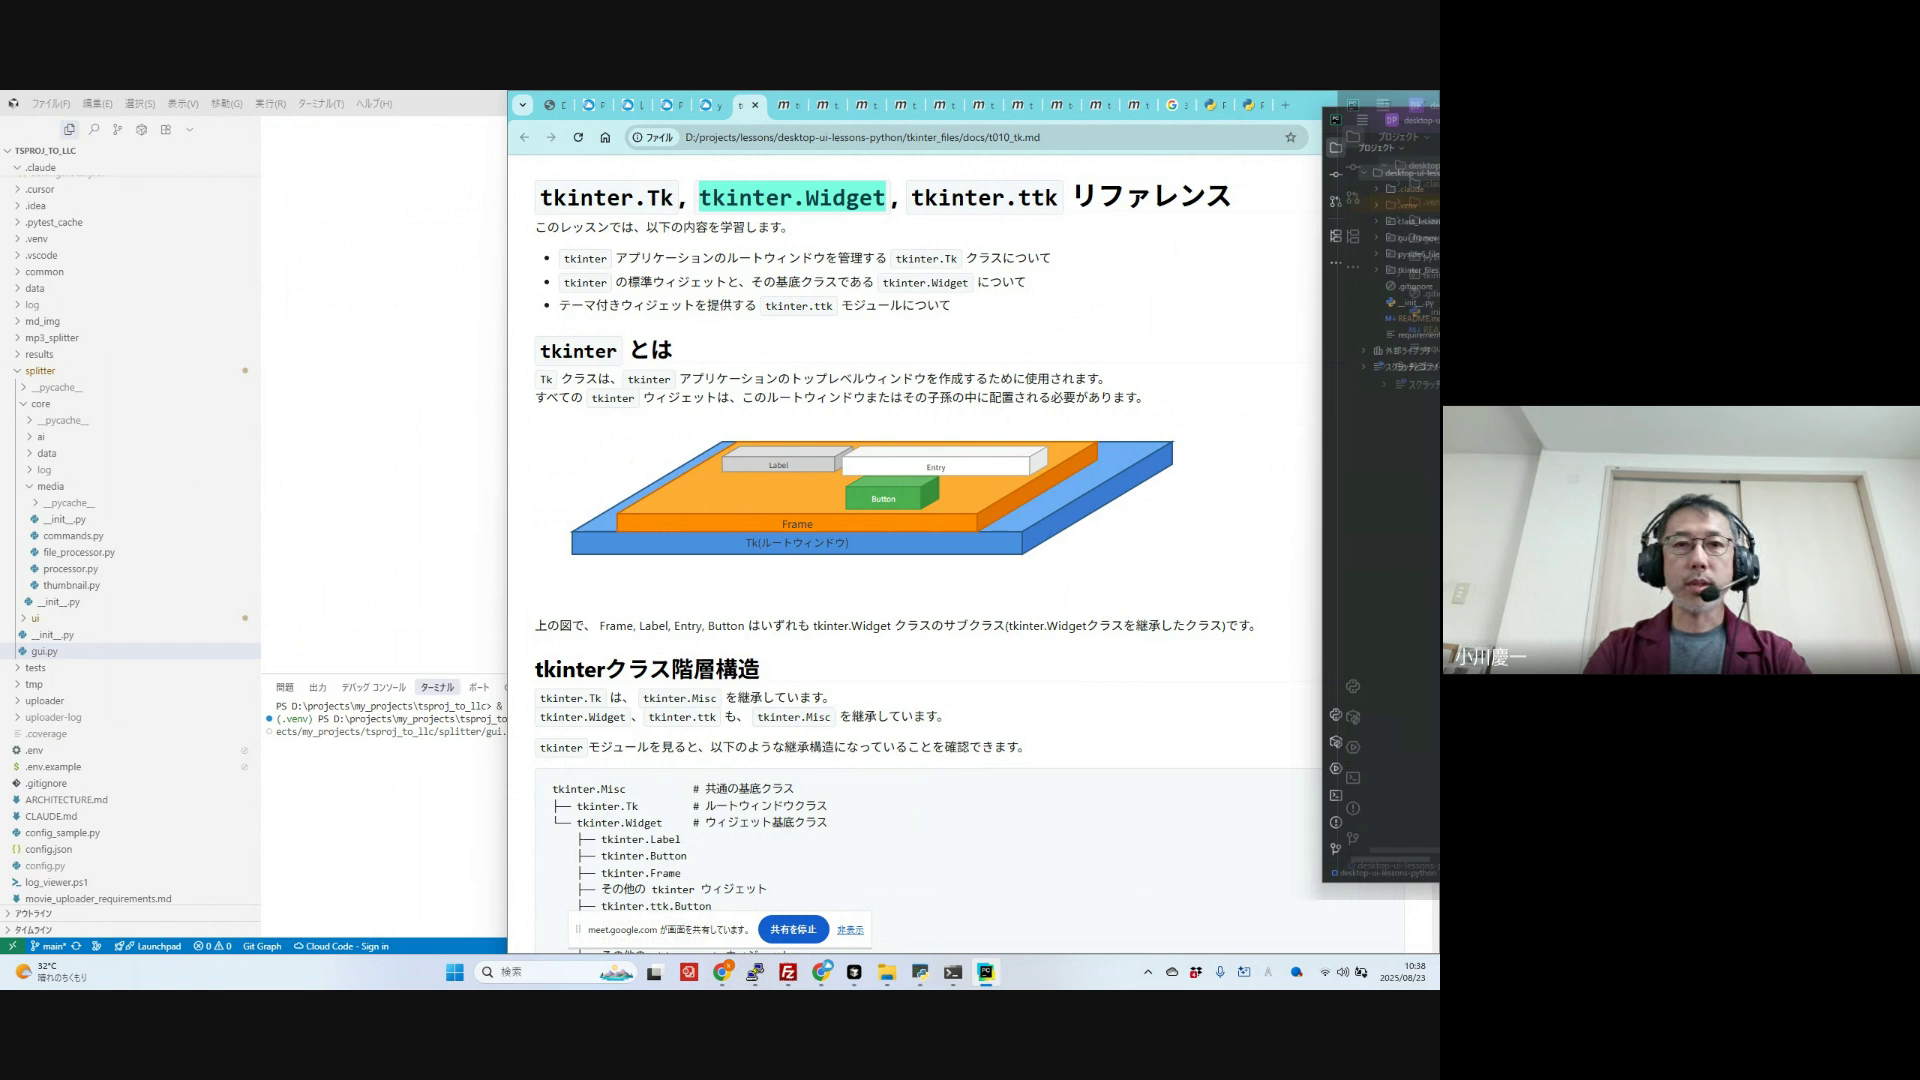
Task: Bookmark this page with the star icon
Action: (x=1290, y=137)
